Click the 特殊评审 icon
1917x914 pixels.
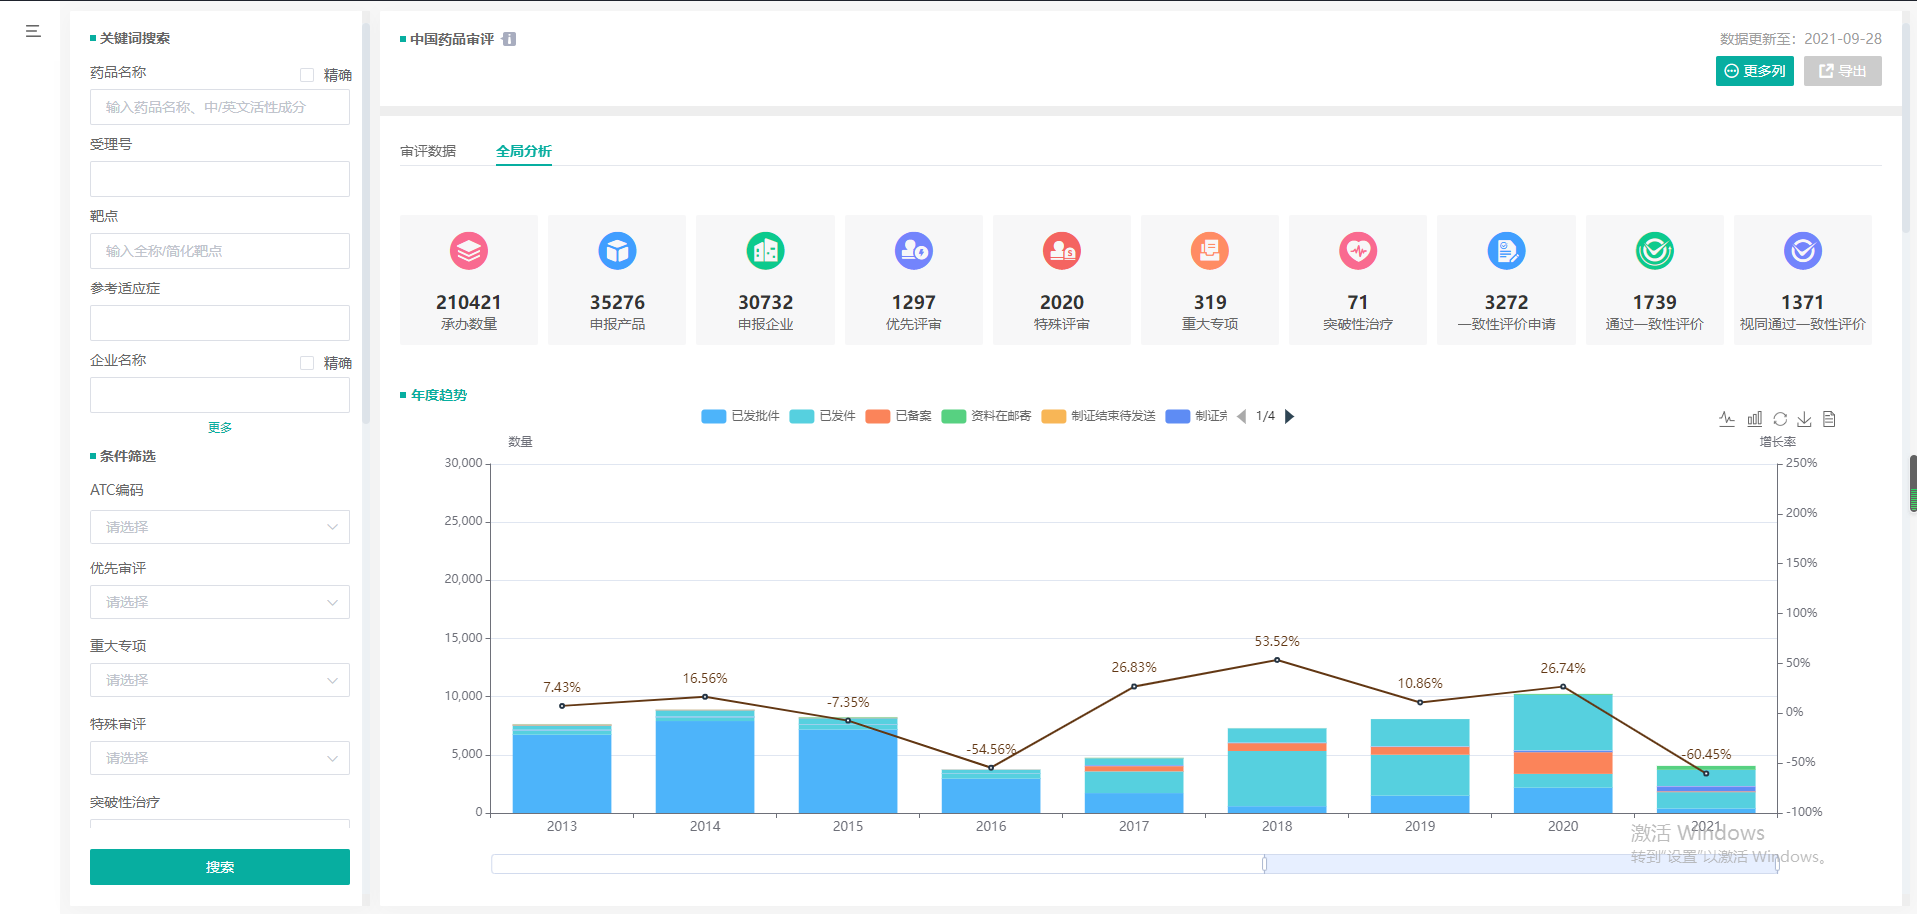[x=1062, y=251]
